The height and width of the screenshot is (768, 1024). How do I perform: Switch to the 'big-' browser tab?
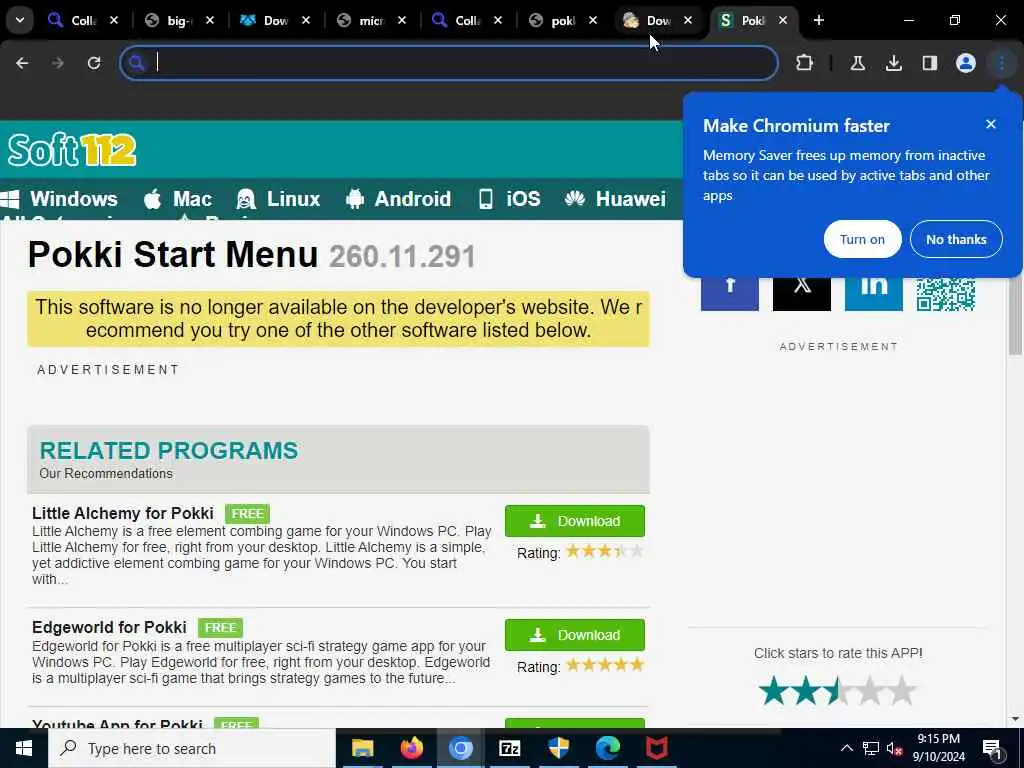click(170, 21)
